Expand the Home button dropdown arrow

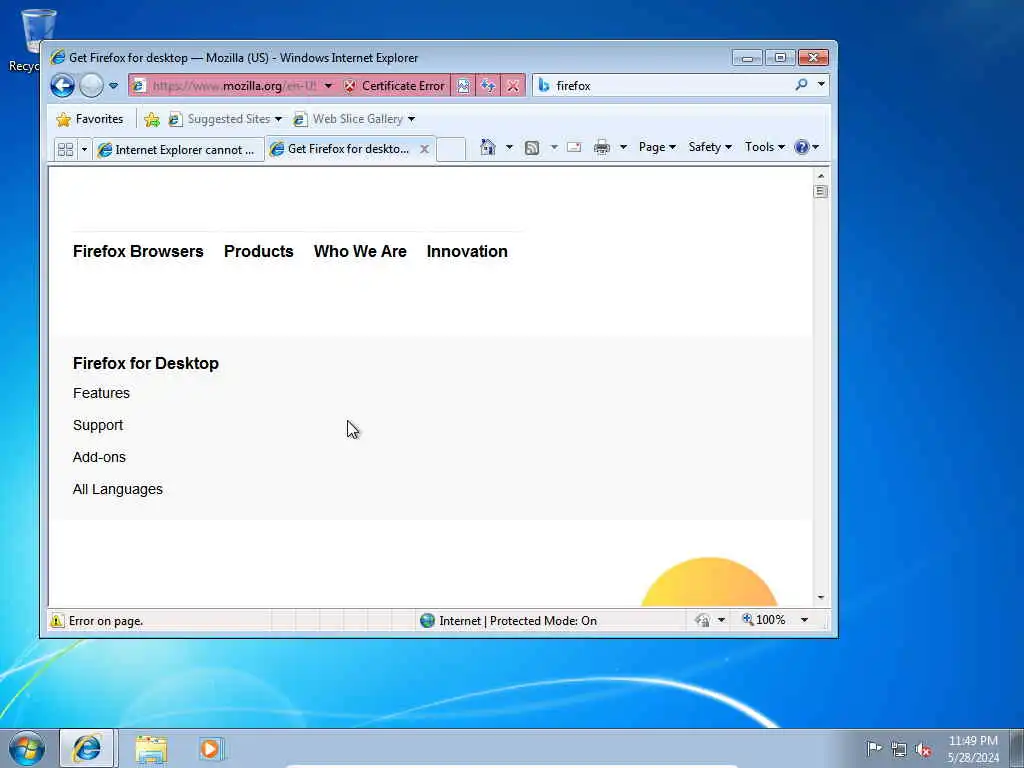(509, 147)
